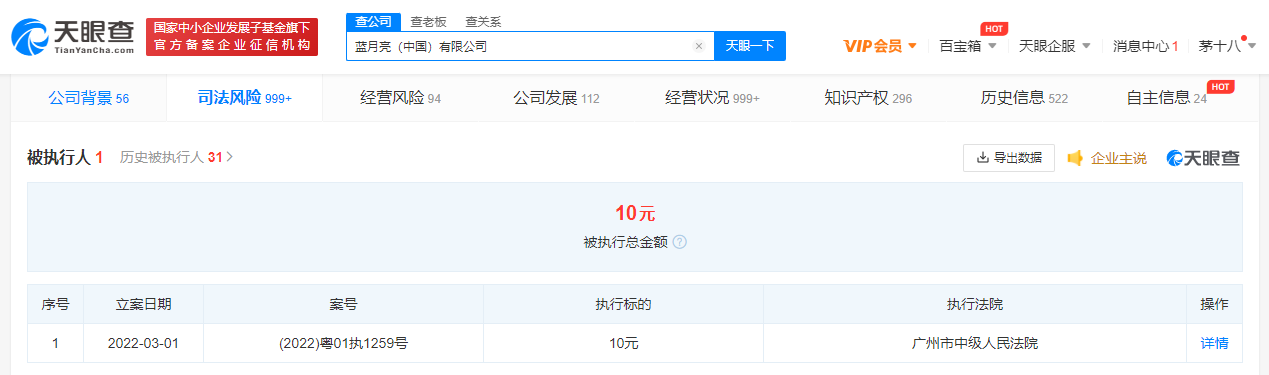Open the 知识产权 tab
The height and width of the screenshot is (375, 1269).
(x=868, y=98)
